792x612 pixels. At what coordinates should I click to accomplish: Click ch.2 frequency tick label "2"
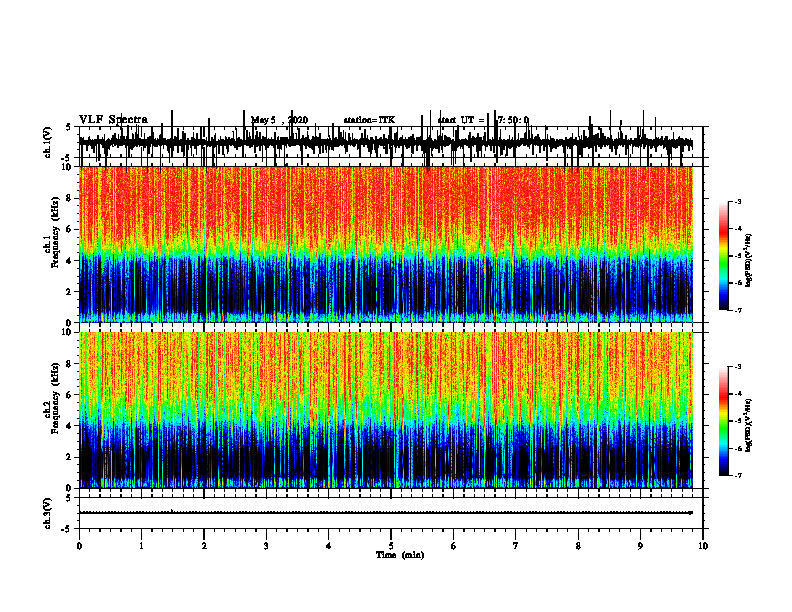(x=70, y=457)
